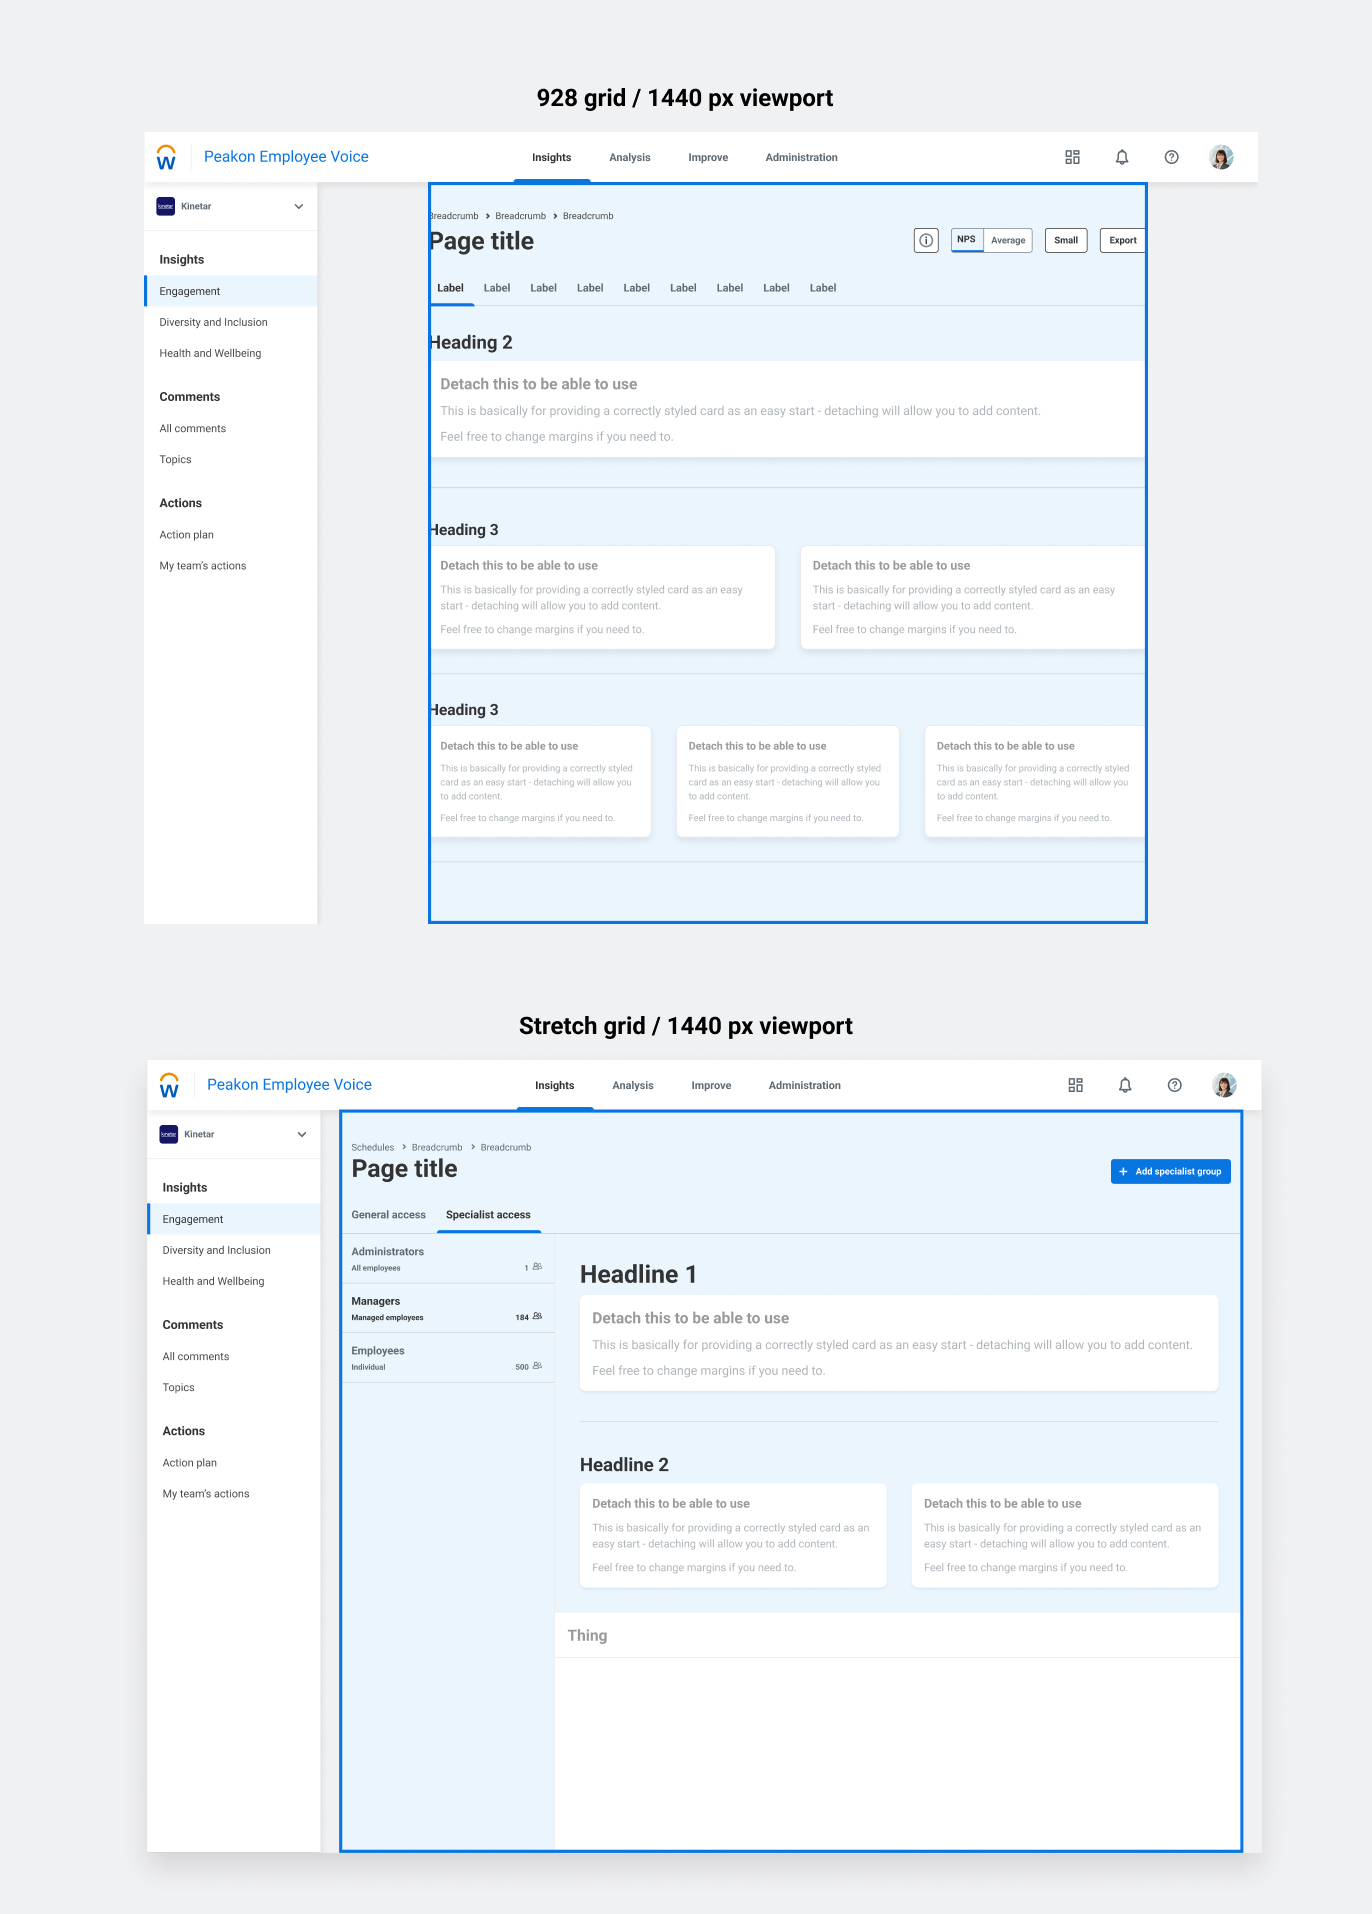The image size is (1372, 1914).
Task: Select the Small size button
Action: 1066,240
